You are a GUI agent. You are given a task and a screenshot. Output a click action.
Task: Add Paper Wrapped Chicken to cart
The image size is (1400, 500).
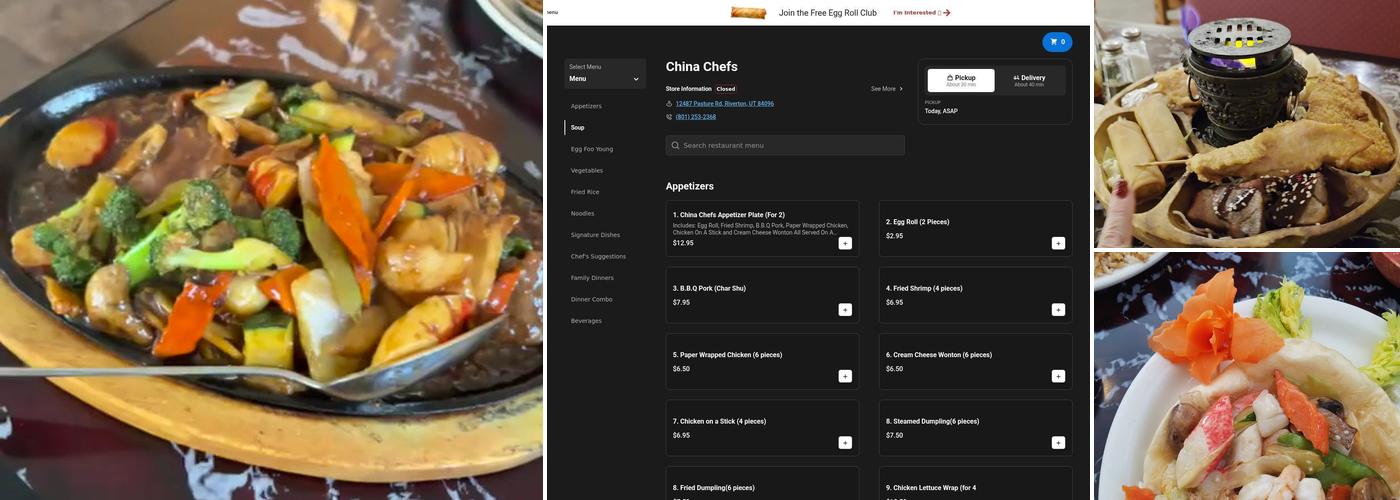coord(845,376)
